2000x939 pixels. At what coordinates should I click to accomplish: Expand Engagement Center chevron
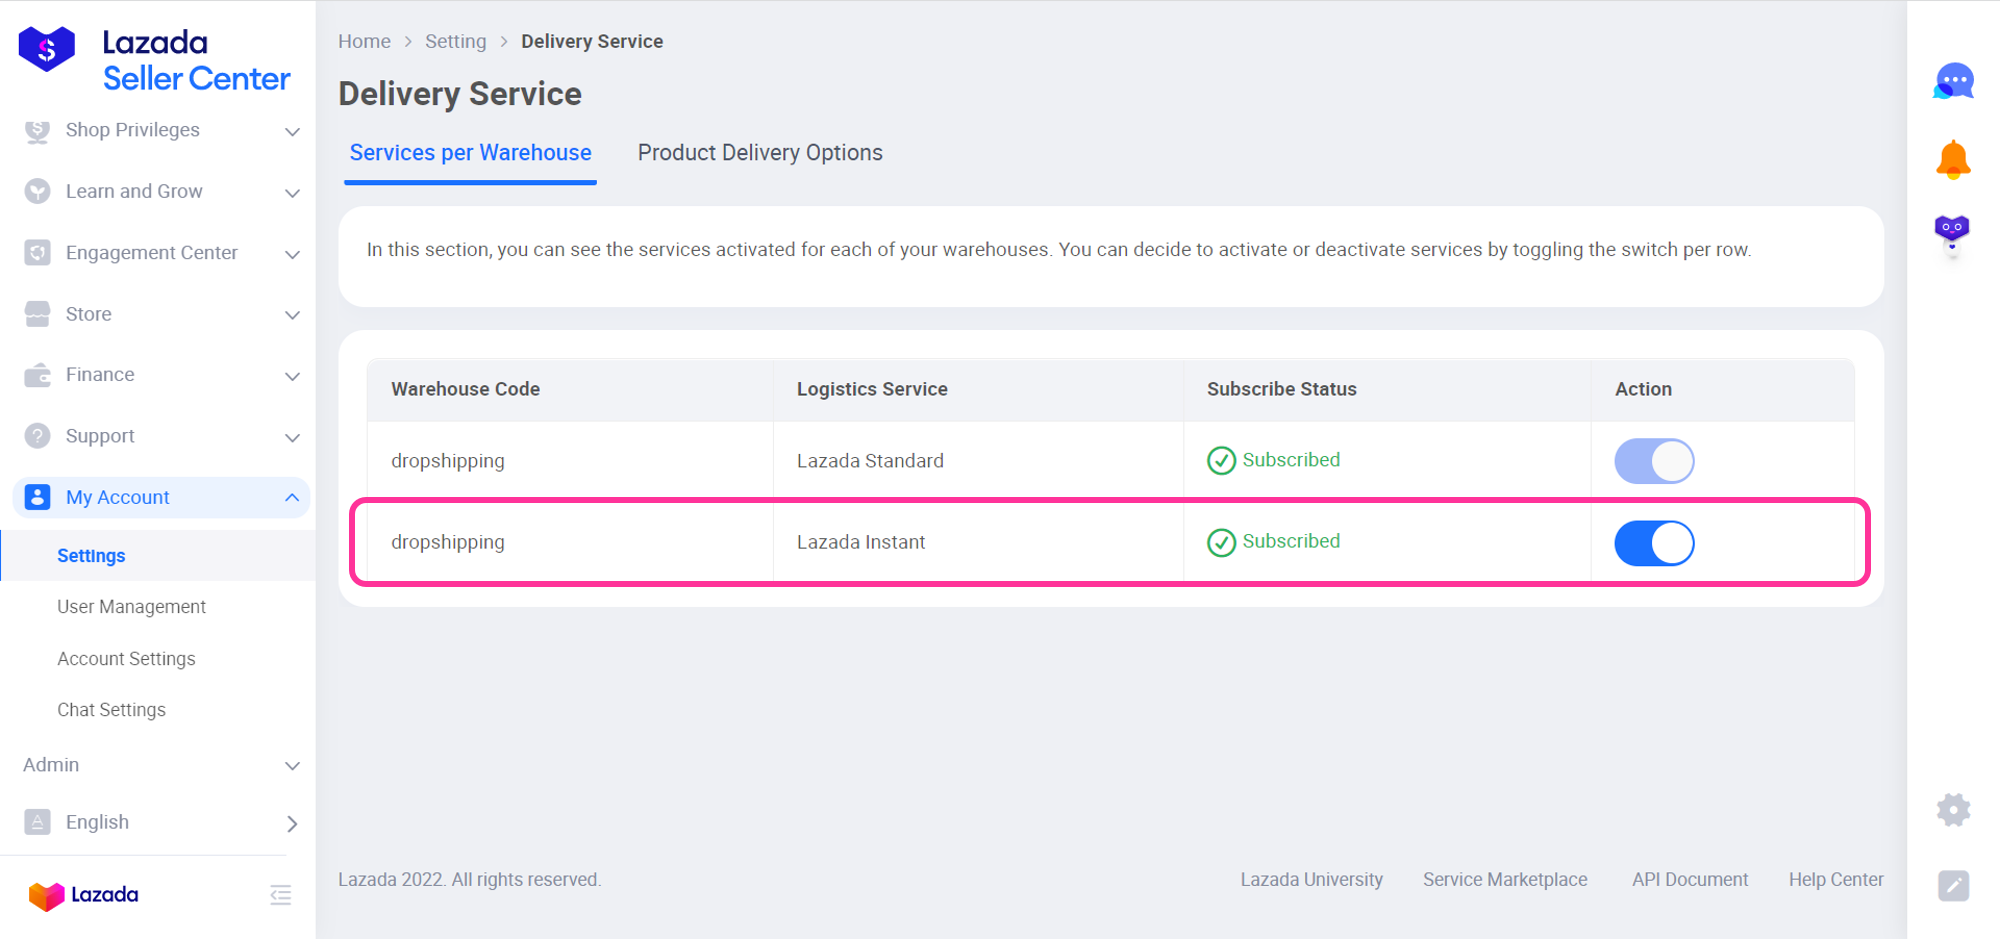(292, 254)
